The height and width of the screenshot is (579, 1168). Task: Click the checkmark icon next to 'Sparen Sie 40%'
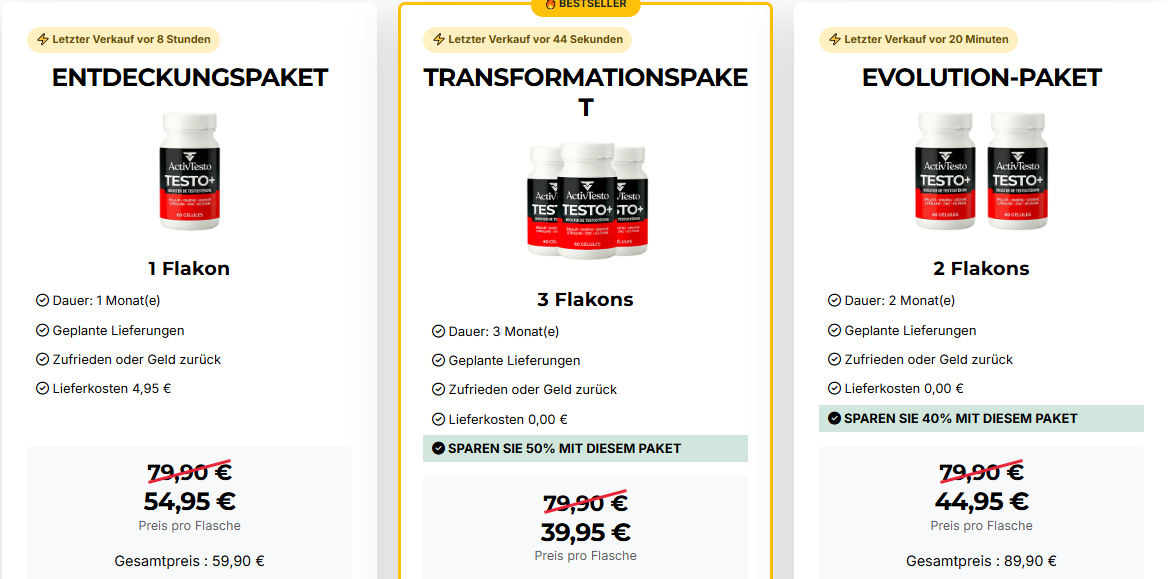pyautogui.click(x=834, y=419)
